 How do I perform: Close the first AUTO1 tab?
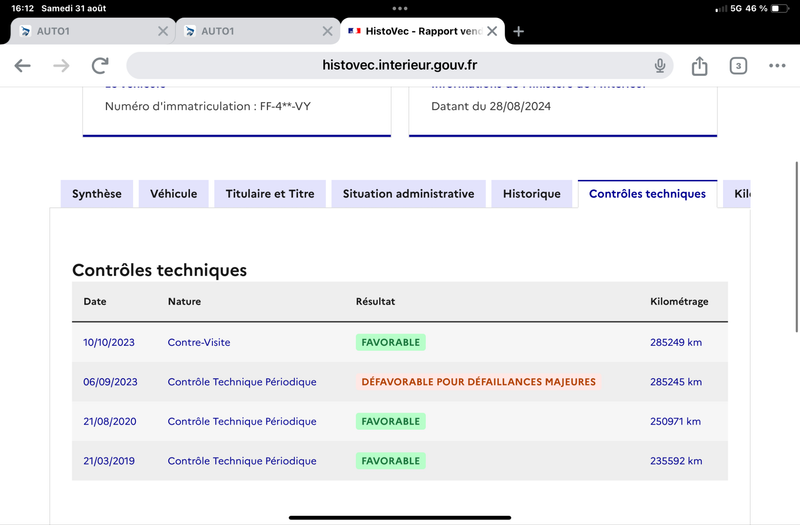163,32
